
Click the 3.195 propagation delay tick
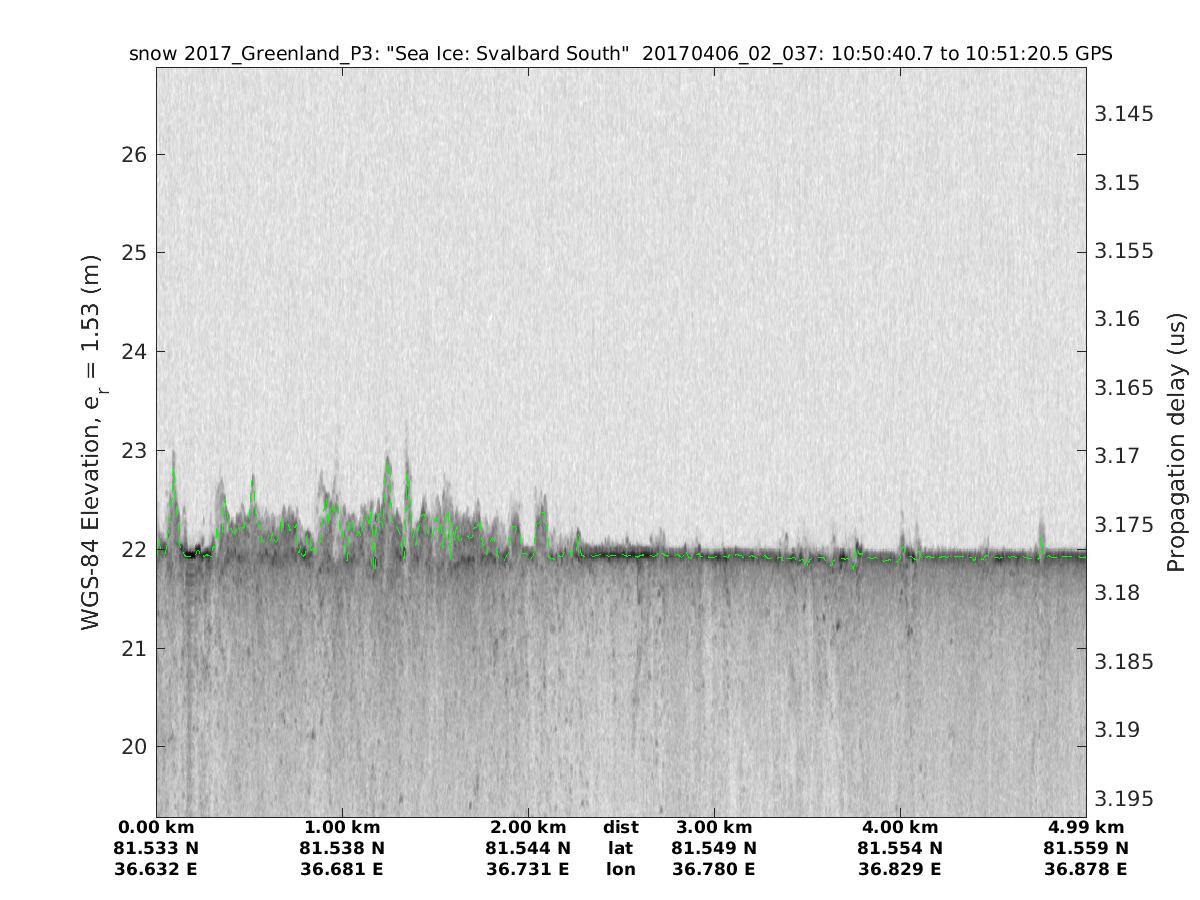(x=1123, y=798)
